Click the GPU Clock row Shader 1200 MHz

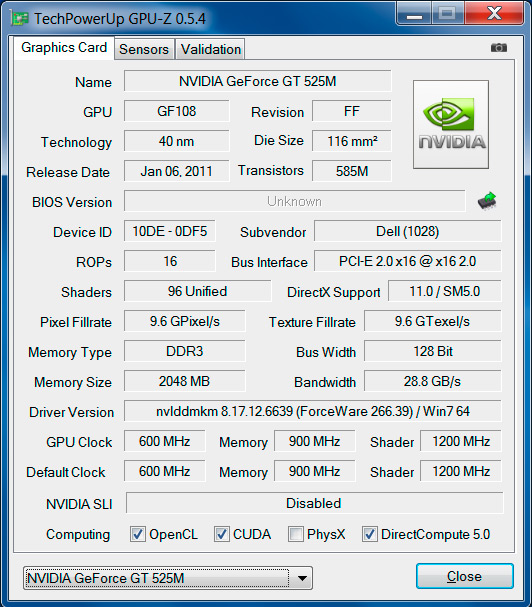461,441
